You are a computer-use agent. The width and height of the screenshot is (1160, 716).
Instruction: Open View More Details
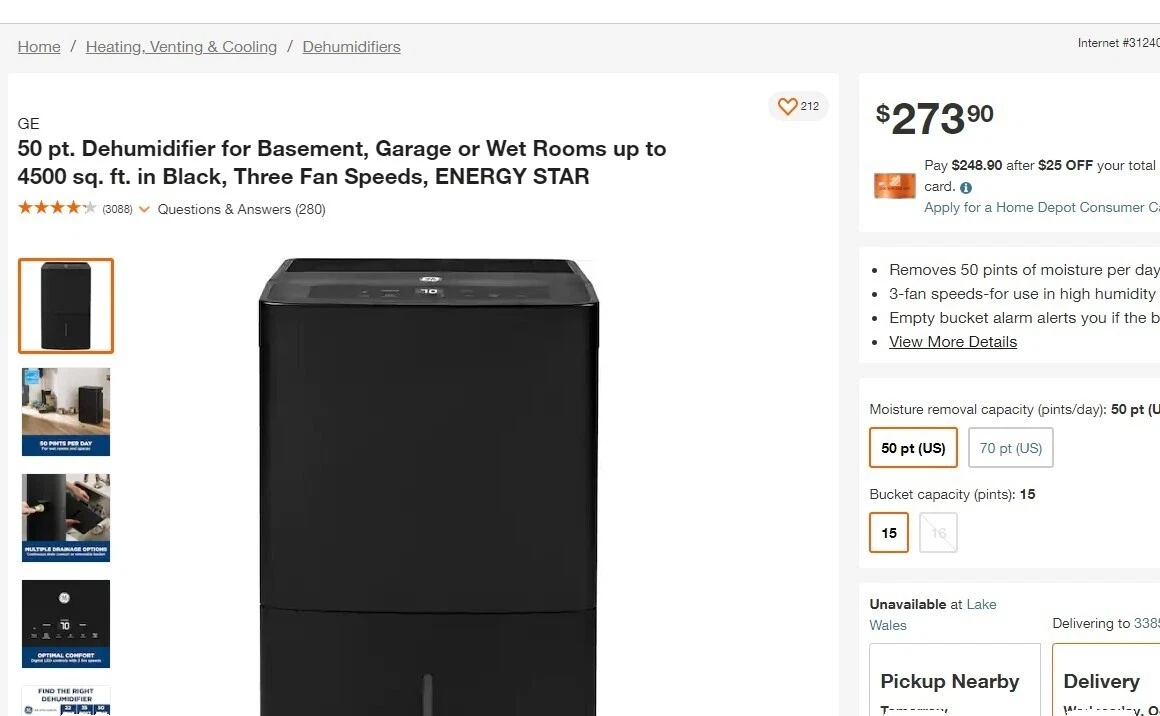(x=952, y=341)
